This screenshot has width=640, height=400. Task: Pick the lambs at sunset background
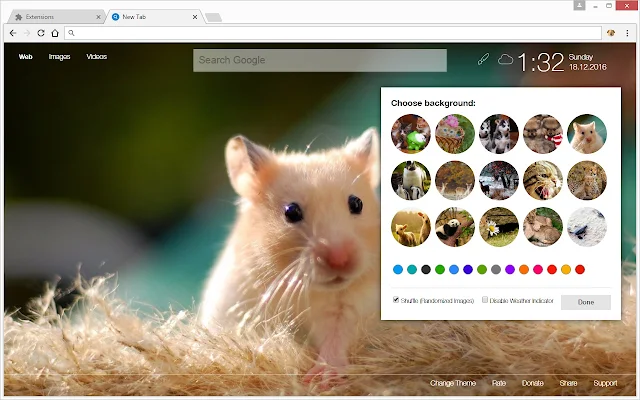[x=411, y=227]
